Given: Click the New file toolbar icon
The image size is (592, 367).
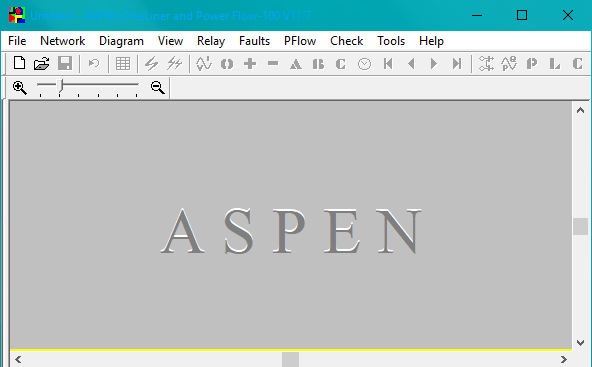Looking at the screenshot, I should 19,63.
